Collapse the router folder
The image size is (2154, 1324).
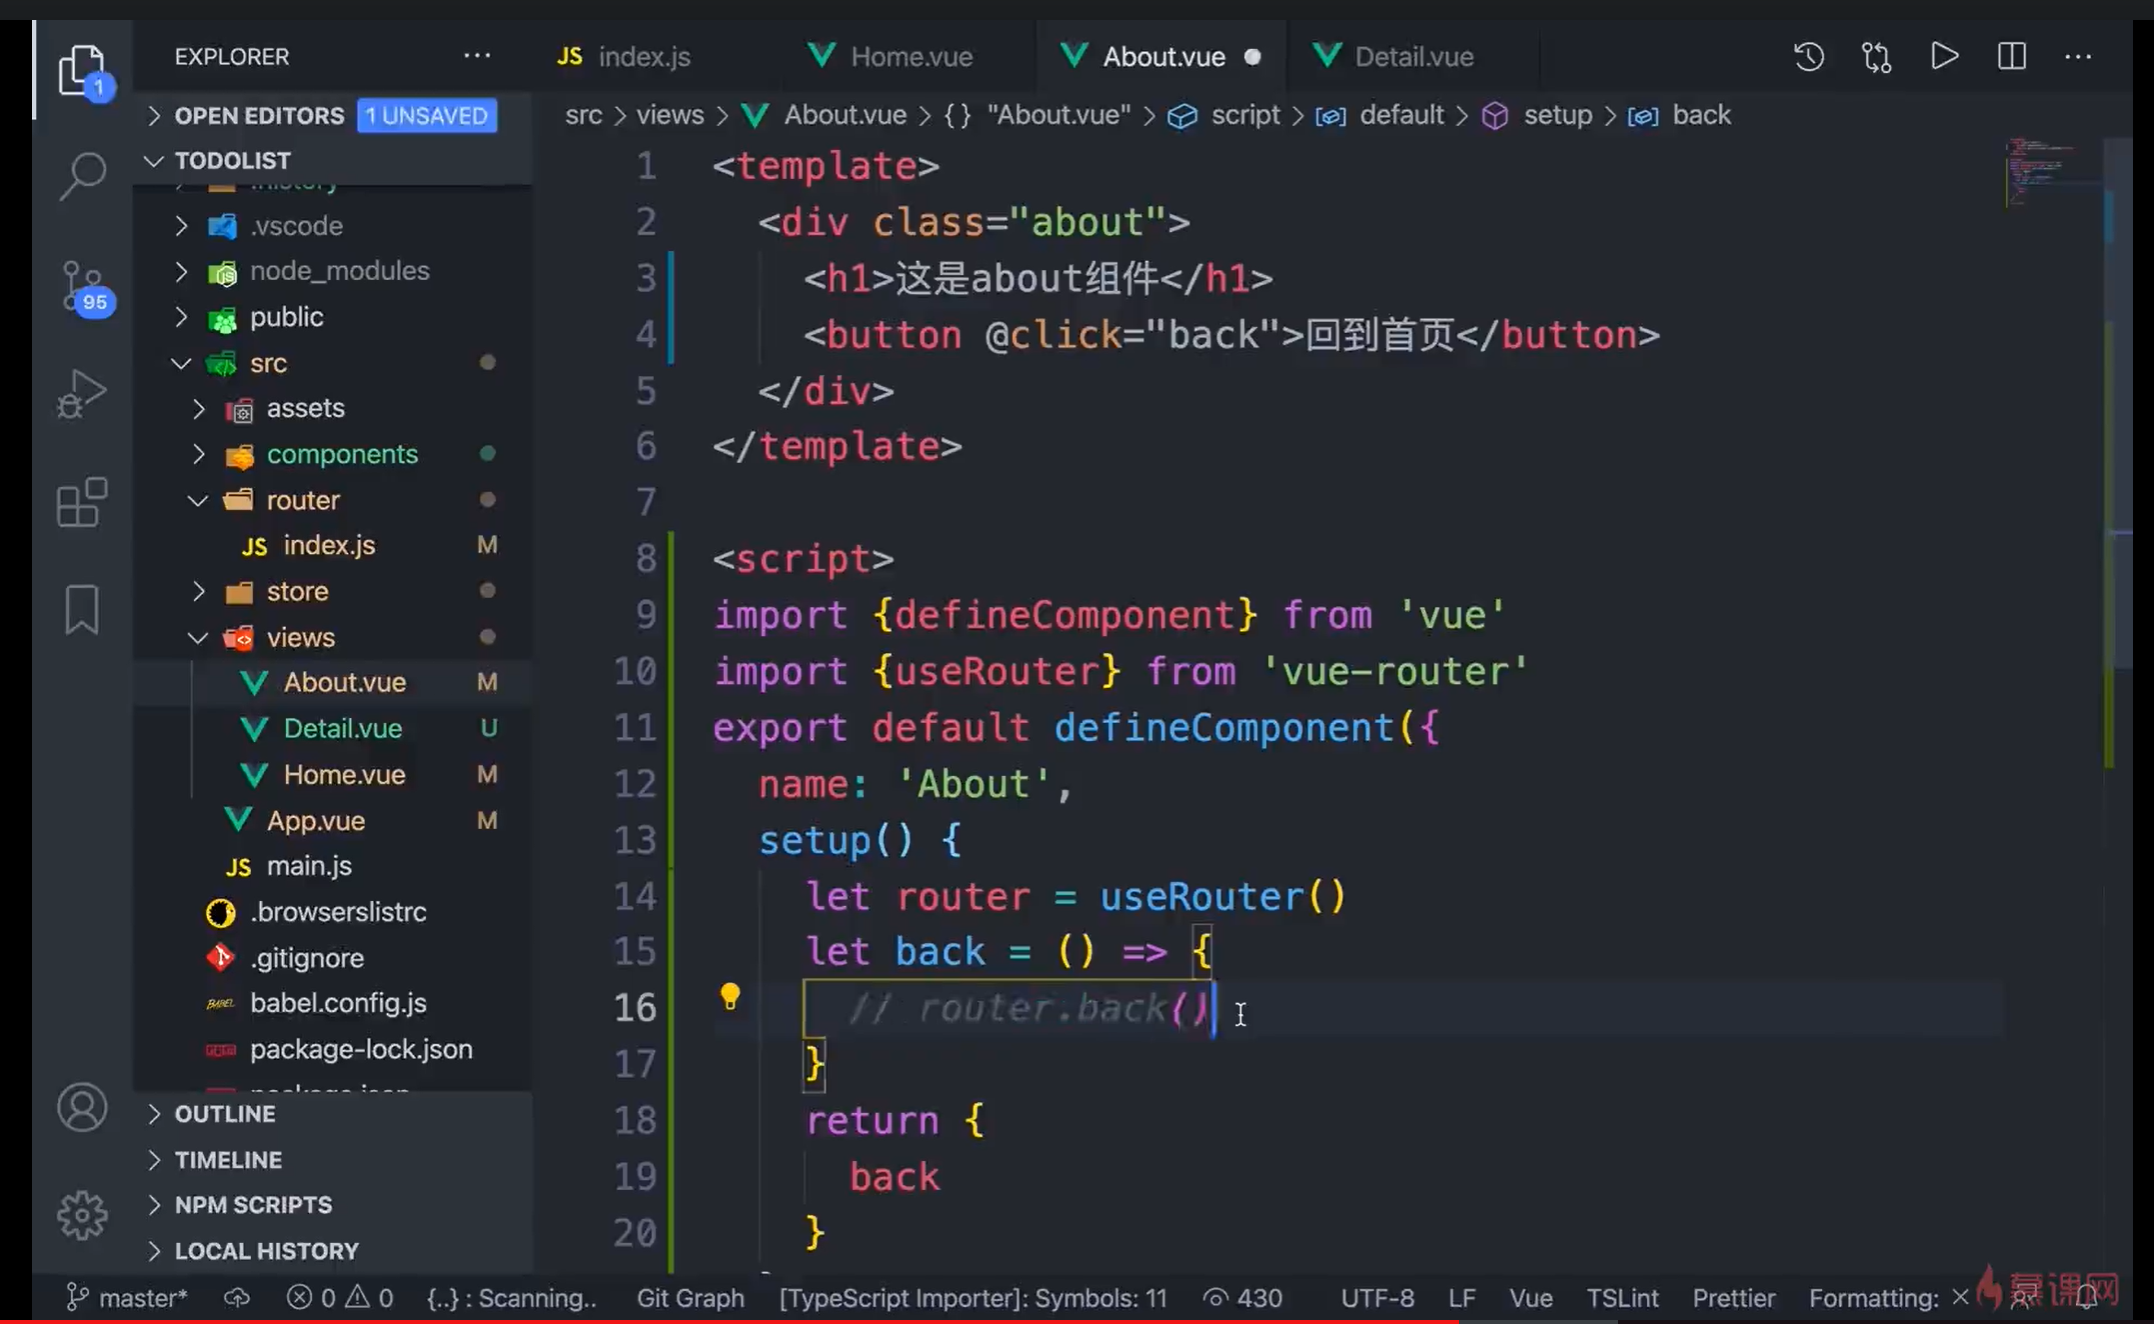(302, 500)
